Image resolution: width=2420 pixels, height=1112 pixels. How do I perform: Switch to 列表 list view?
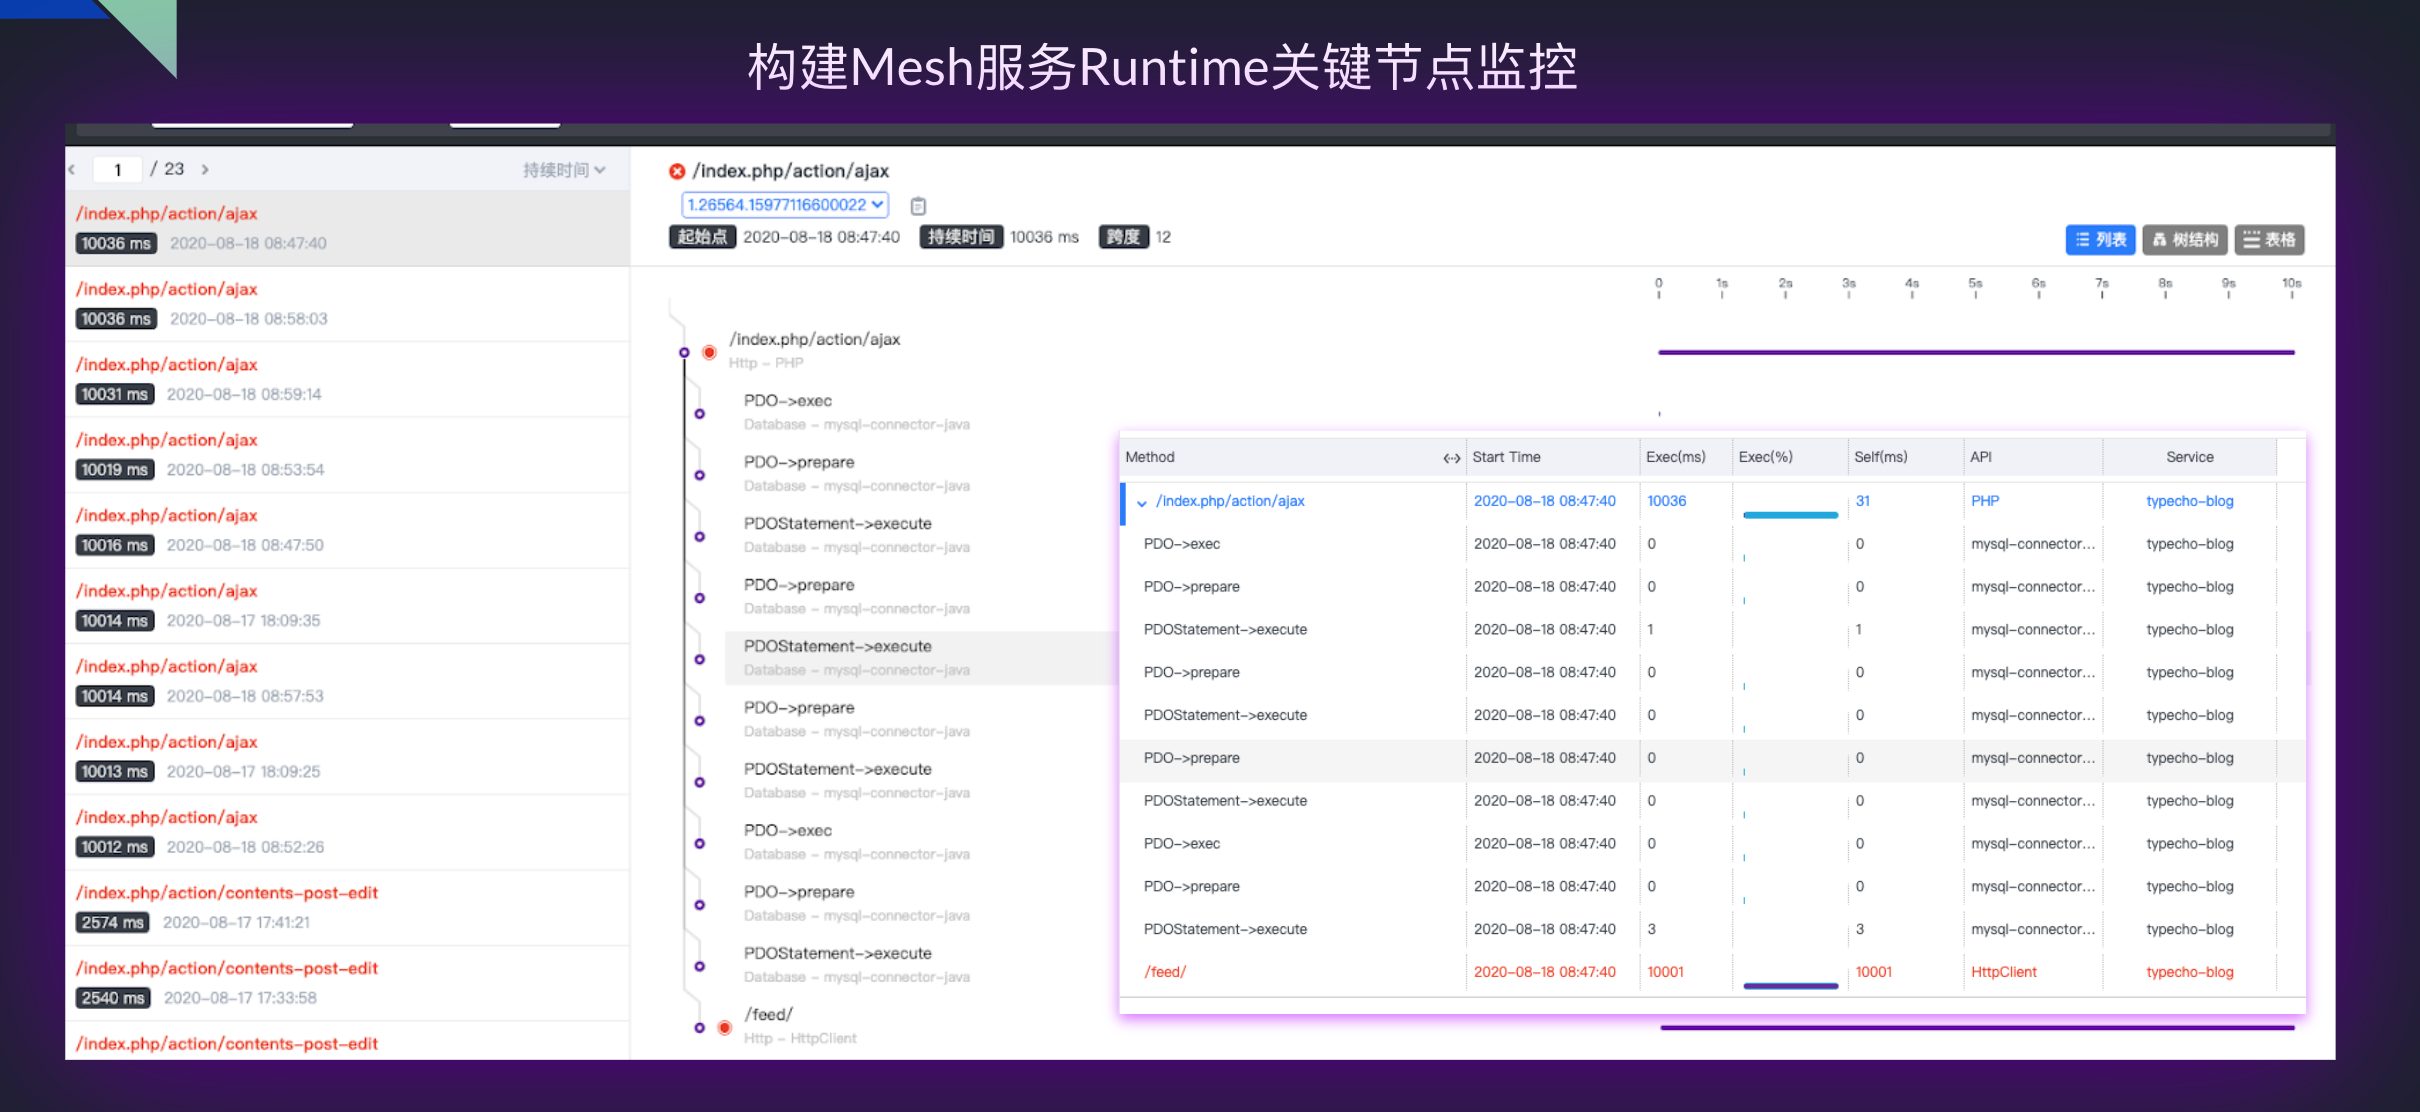2100,239
